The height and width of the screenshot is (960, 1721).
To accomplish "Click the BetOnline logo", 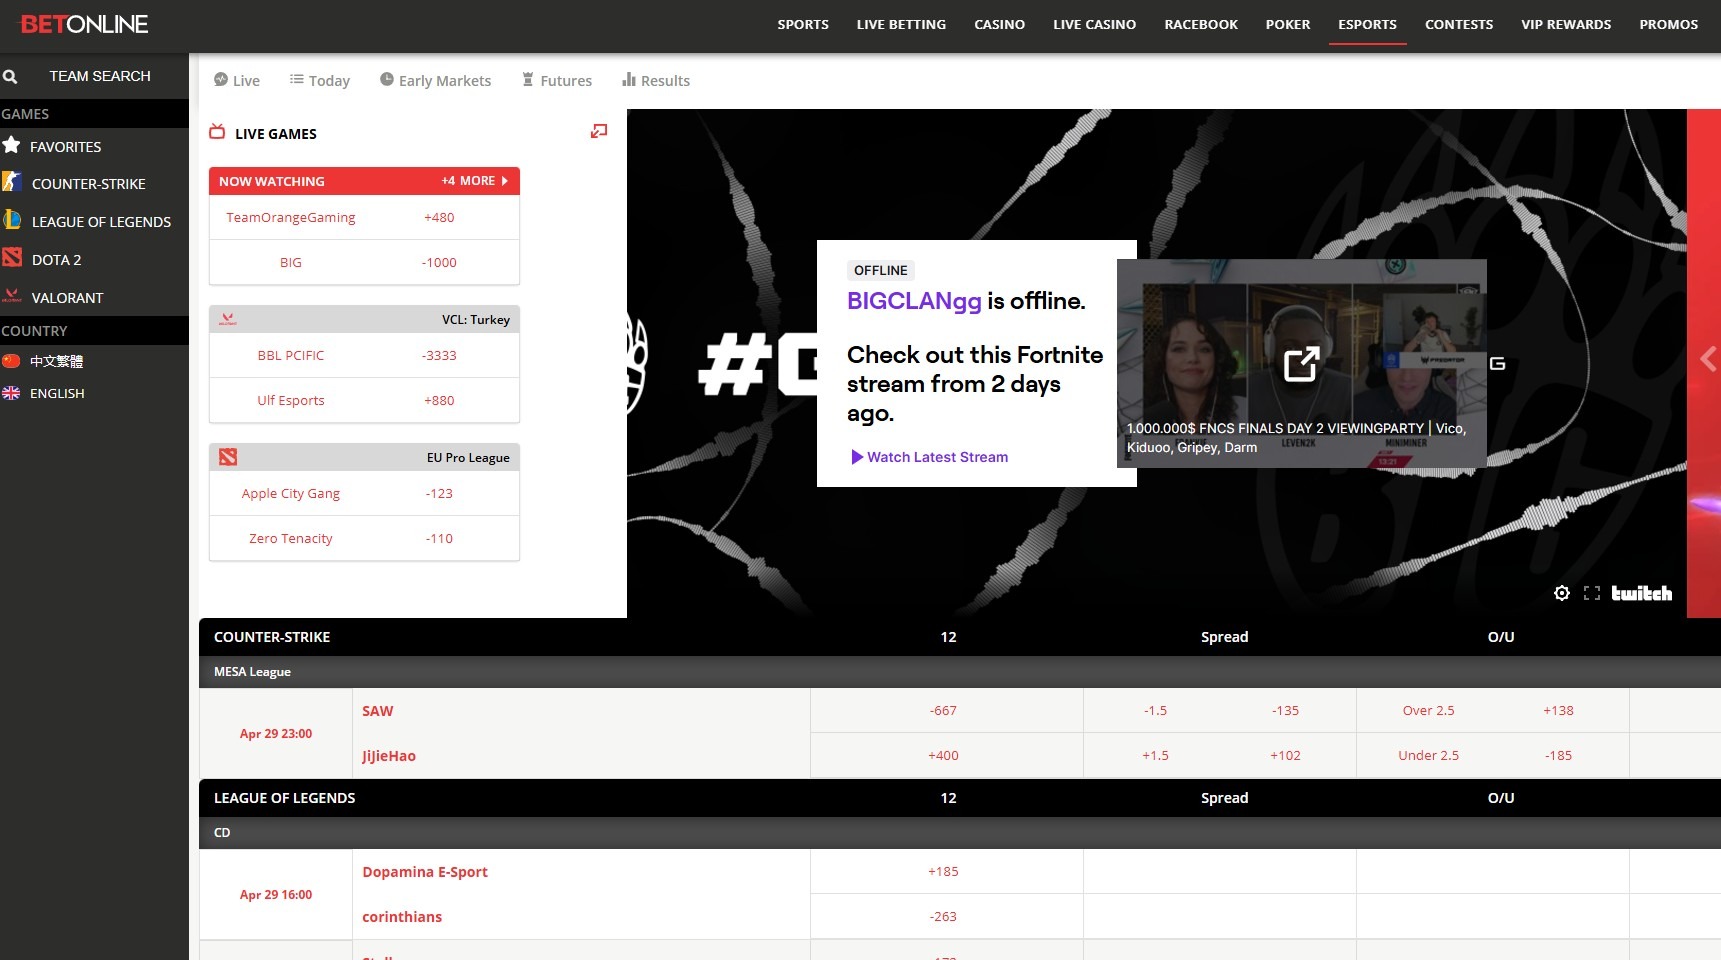I will tap(84, 24).
